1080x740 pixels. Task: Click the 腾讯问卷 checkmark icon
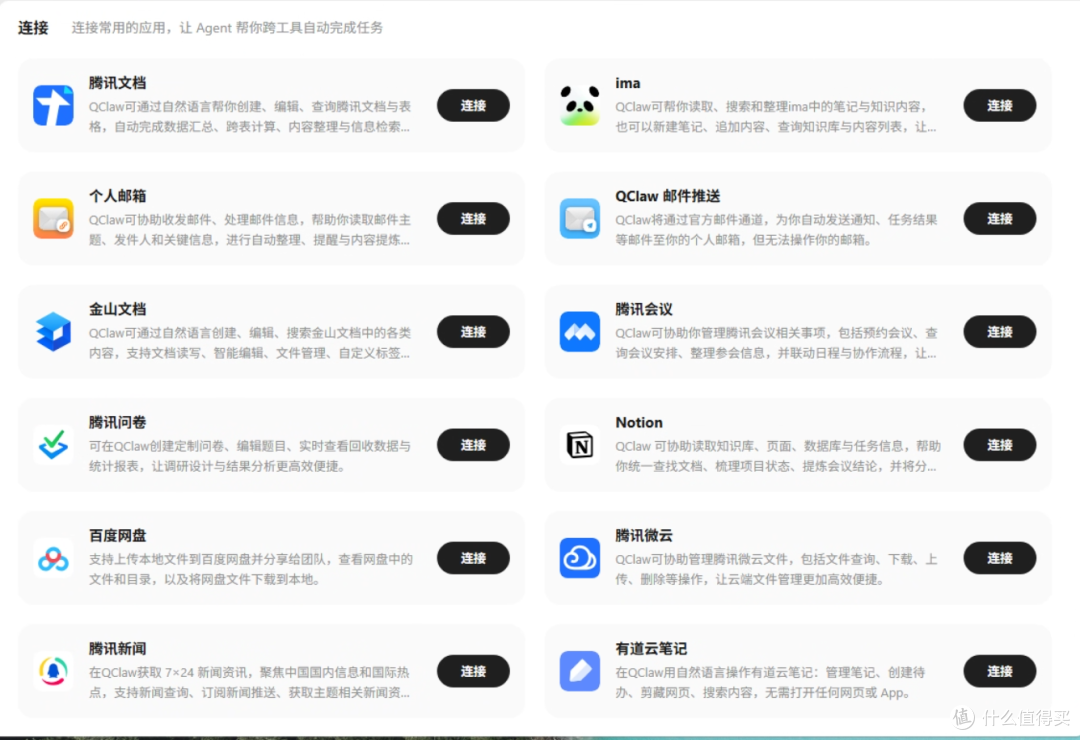(53, 444)
